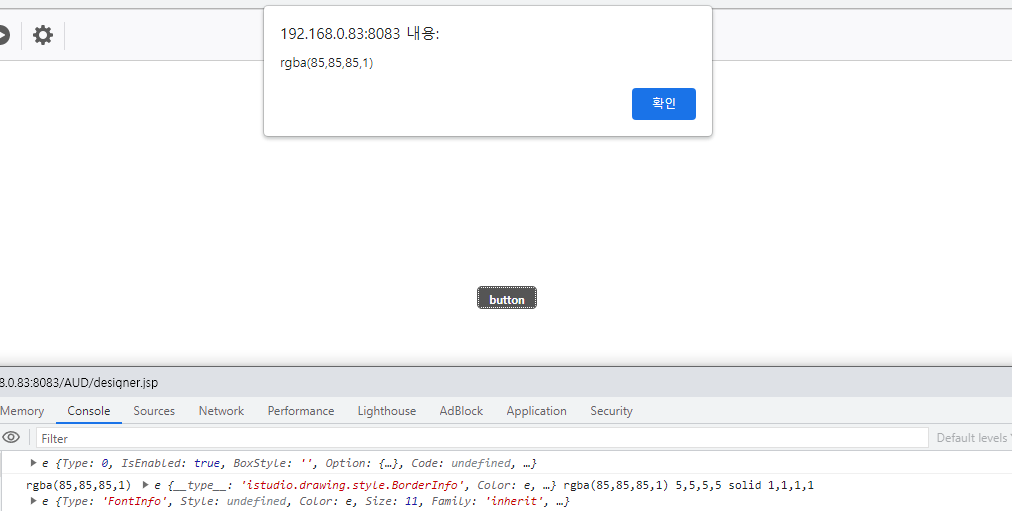Select the Security tab
Viewport: 1012px width, 511px height.
(x=611, y=411)
